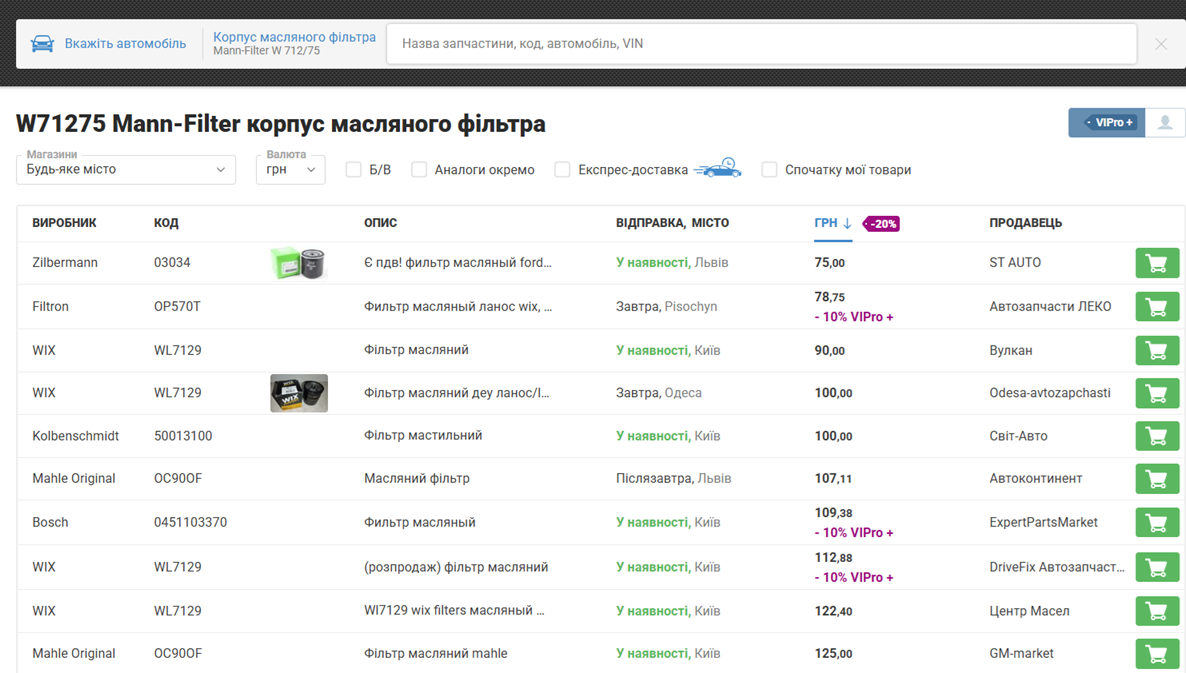
Task: Add Odesa-avtozapchasti WIX filter to cart
Action: [1157, 393]
